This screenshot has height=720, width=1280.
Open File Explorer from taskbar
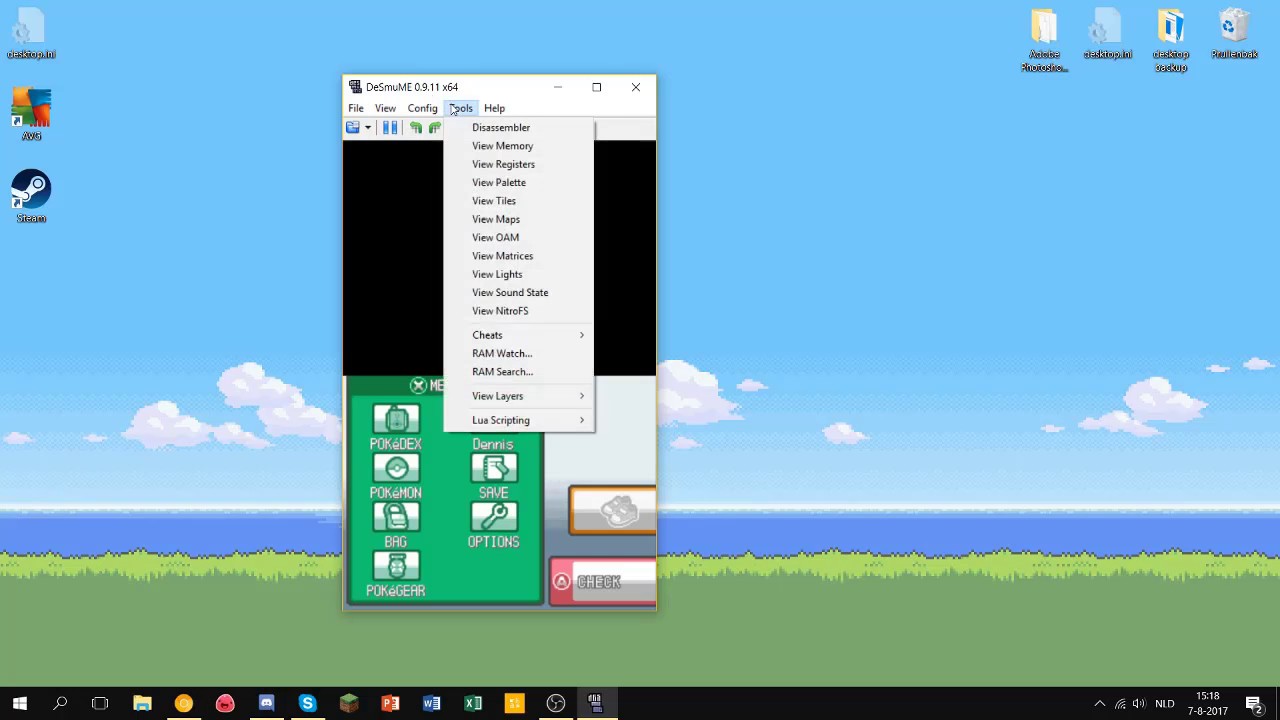click(142, 704)
